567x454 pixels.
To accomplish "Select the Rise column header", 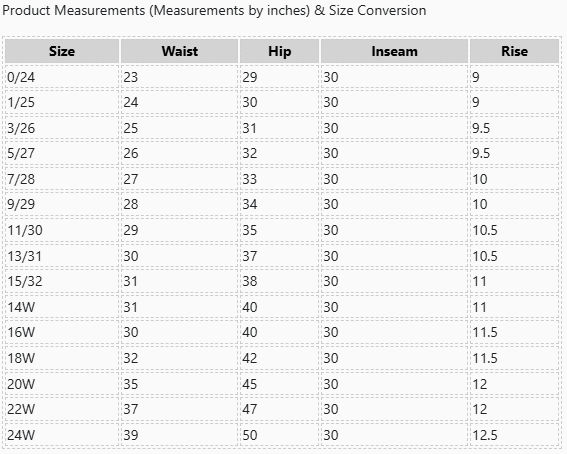I will pyautogui.click(x=514, y=51).
